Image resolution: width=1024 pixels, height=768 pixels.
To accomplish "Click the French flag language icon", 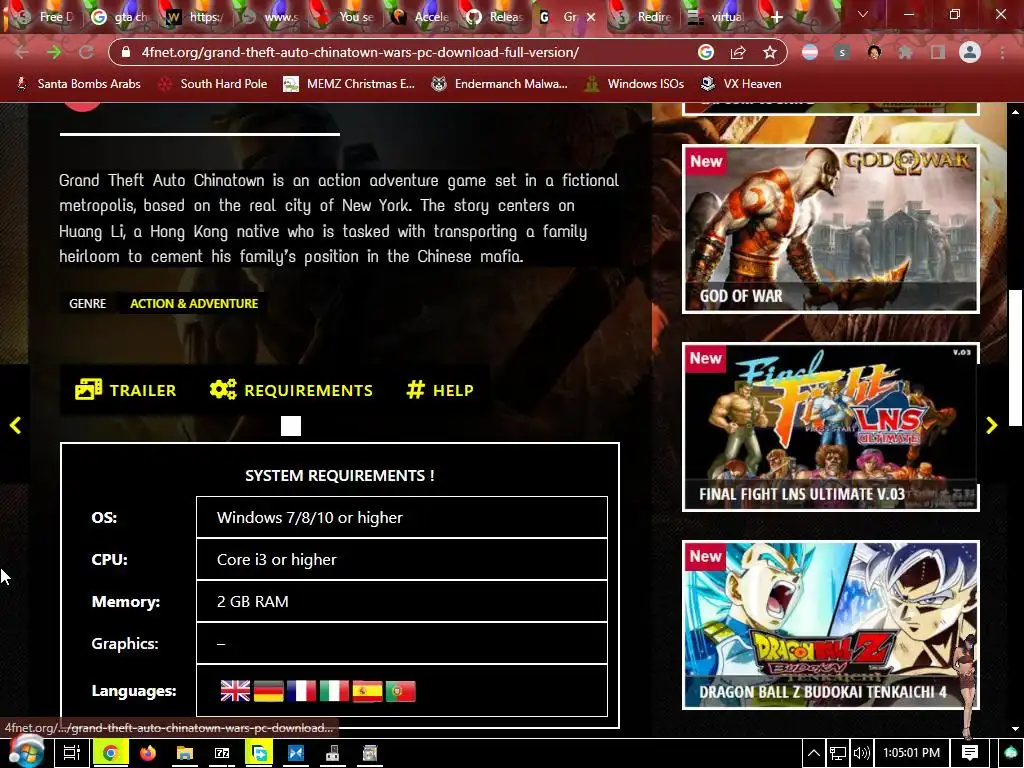I will [x=301, y=691].
